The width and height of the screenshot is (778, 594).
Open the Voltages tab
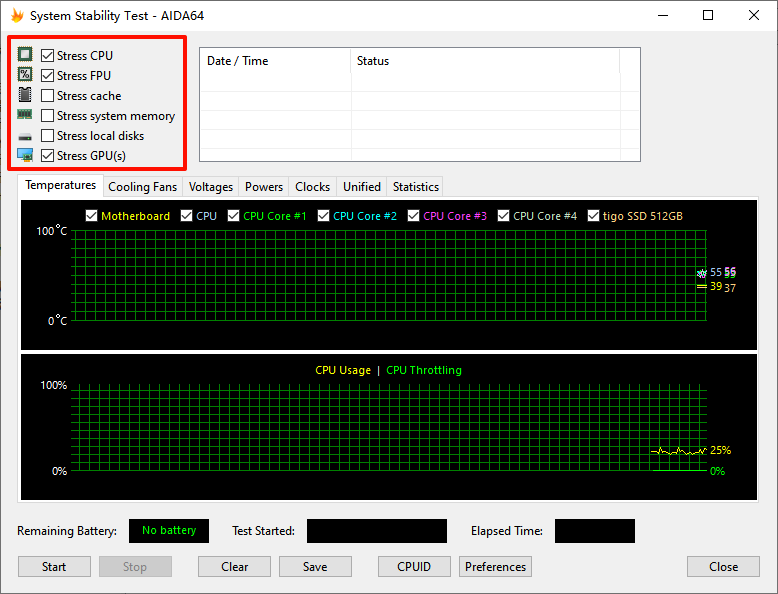pos(210,187)
